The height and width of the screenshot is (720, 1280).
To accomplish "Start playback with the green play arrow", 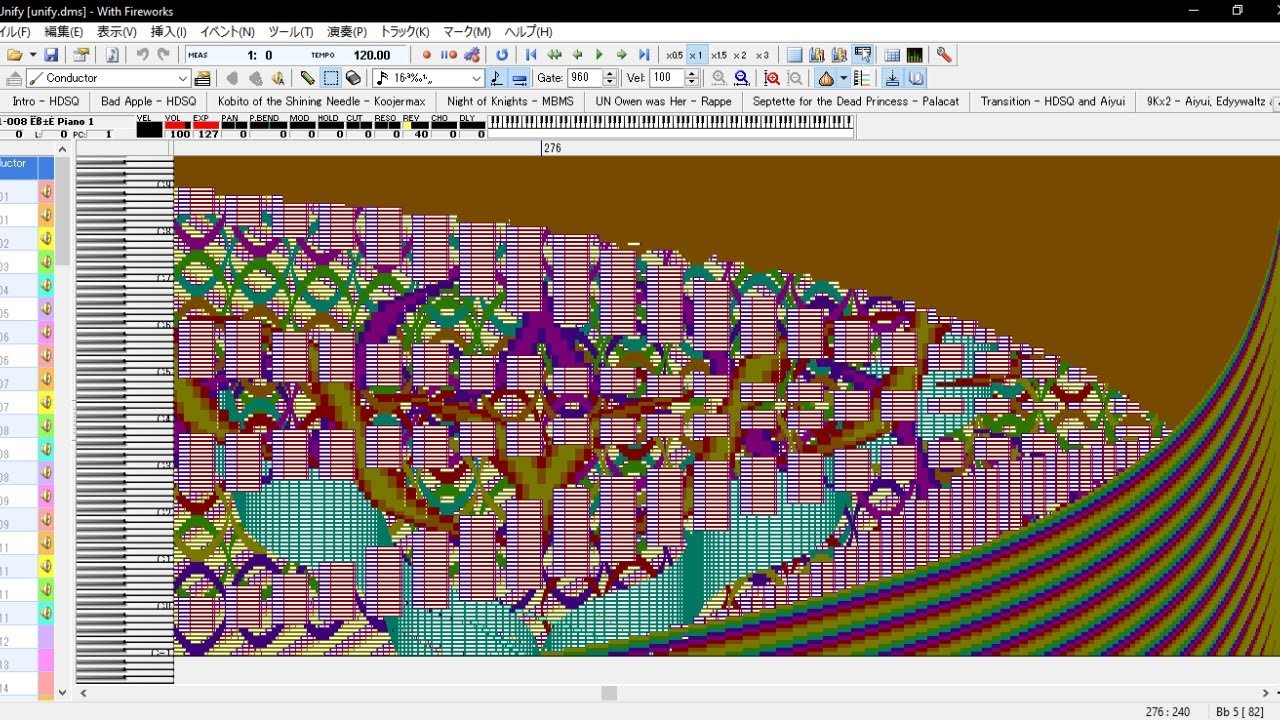I will pyautogui.click(x=599, y=55).
